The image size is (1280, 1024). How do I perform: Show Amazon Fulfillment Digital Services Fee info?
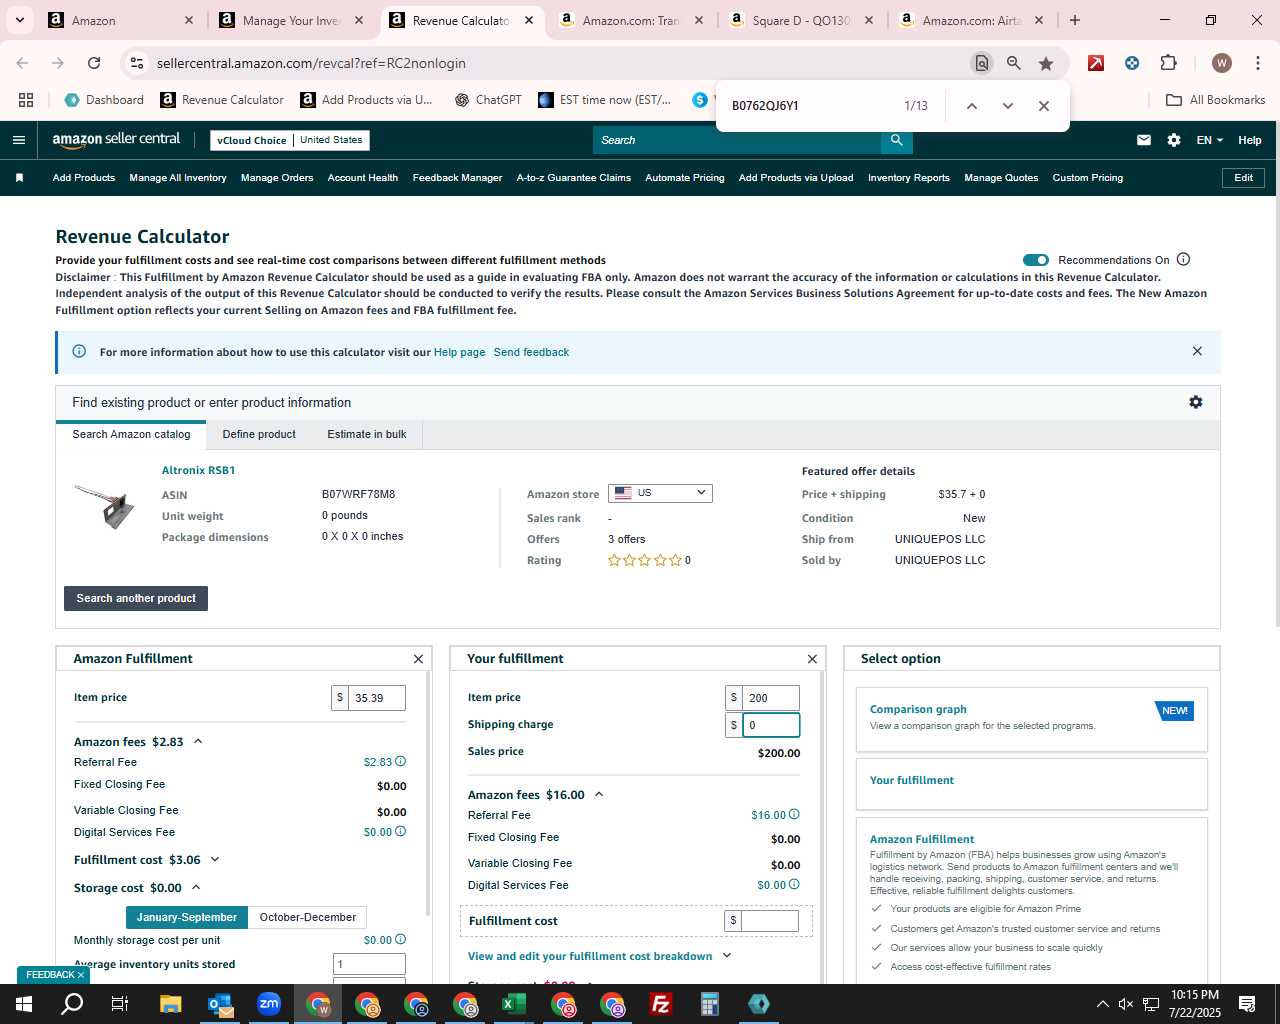[x=400, y=832]
